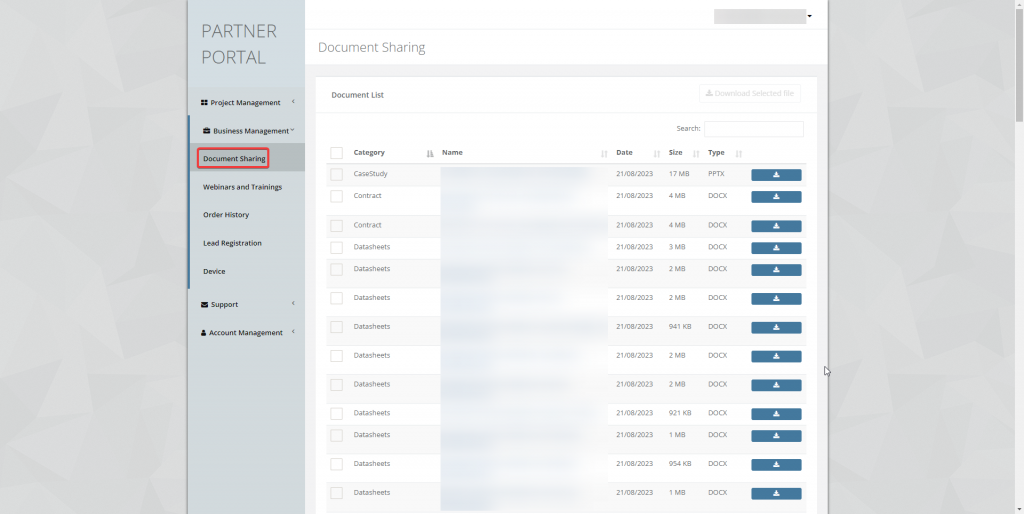This screenshot has width=1024, height=514.
Task: Download the 954 KB Datasheets document
Action: tap(776, 465)
